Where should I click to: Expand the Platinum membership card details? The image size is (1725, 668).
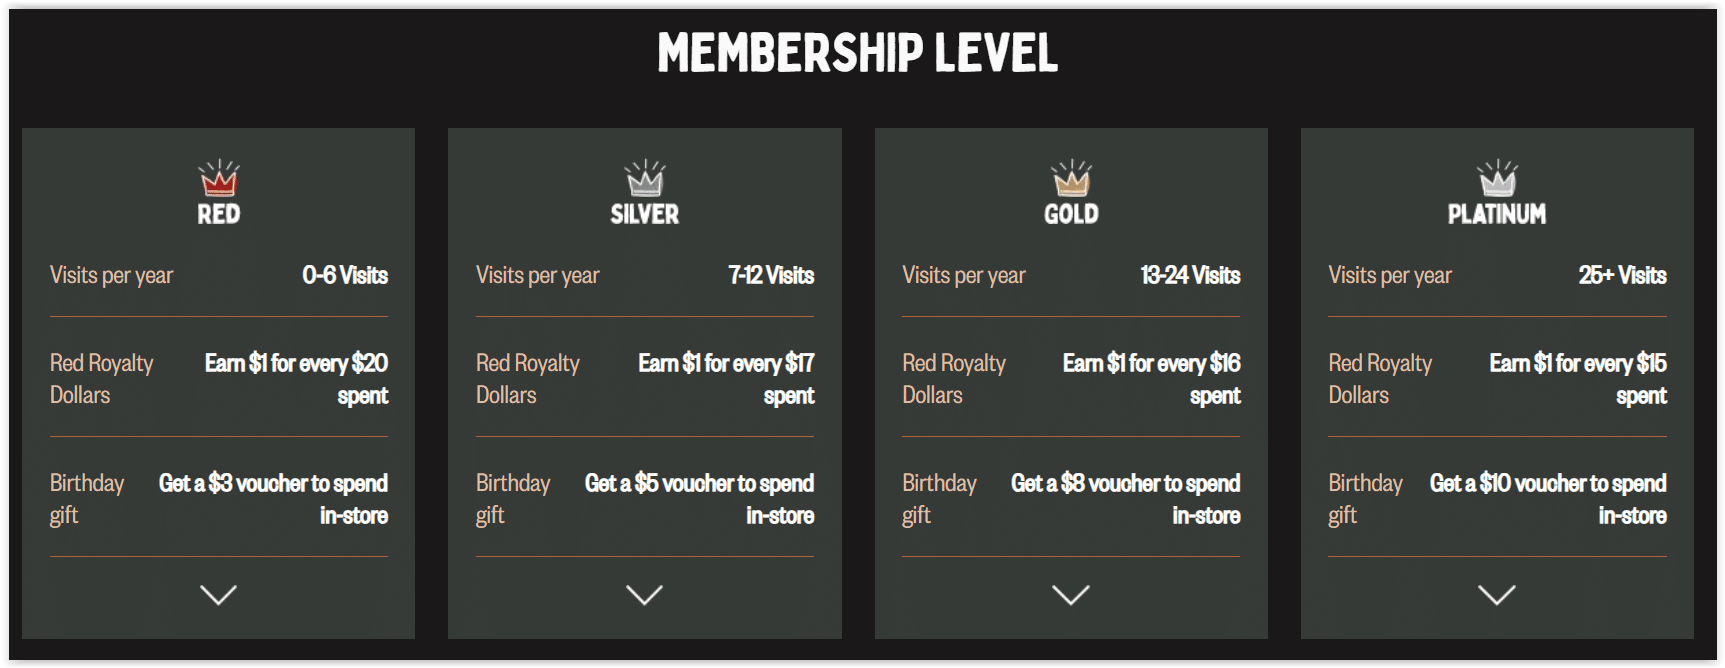[x=1497, y=595]
